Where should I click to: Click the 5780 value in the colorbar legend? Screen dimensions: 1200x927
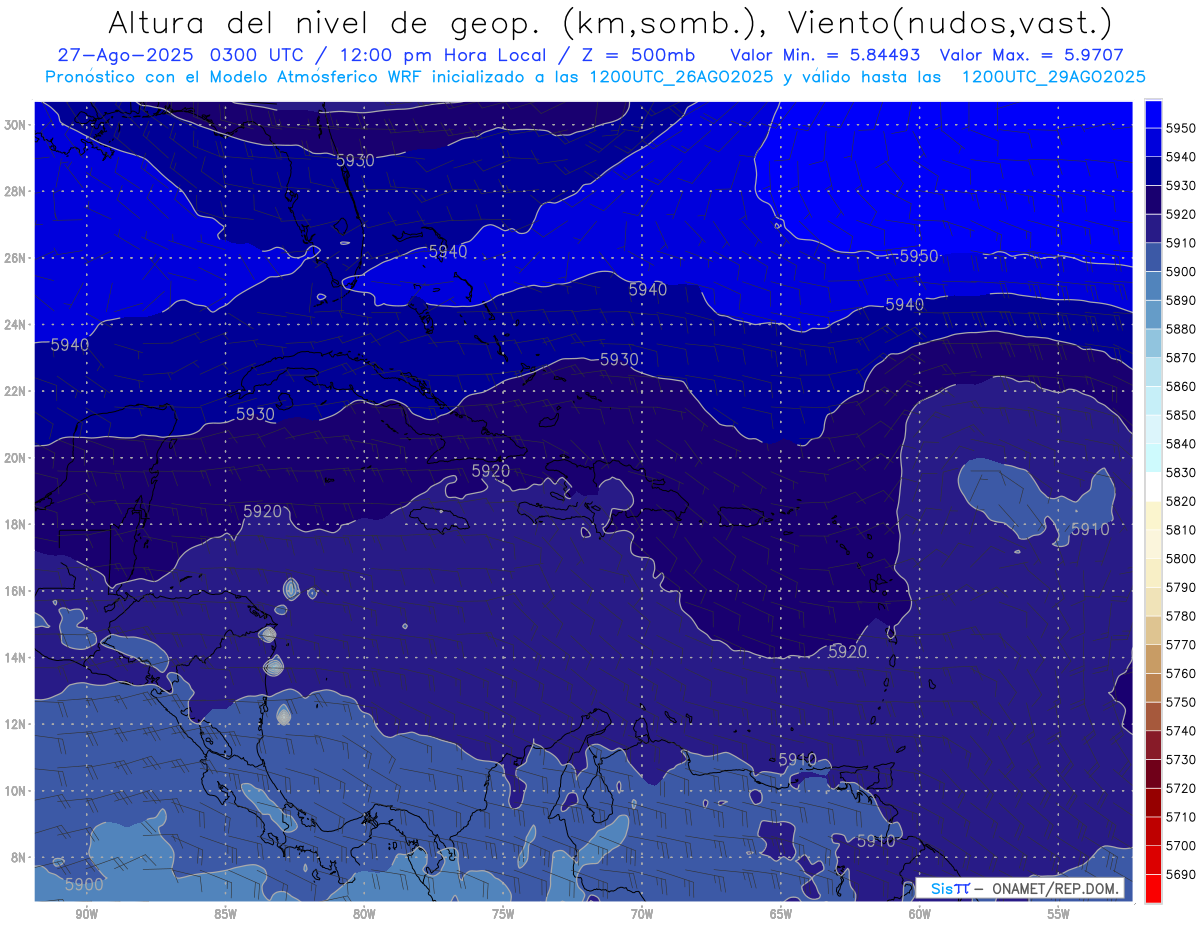1181,616
